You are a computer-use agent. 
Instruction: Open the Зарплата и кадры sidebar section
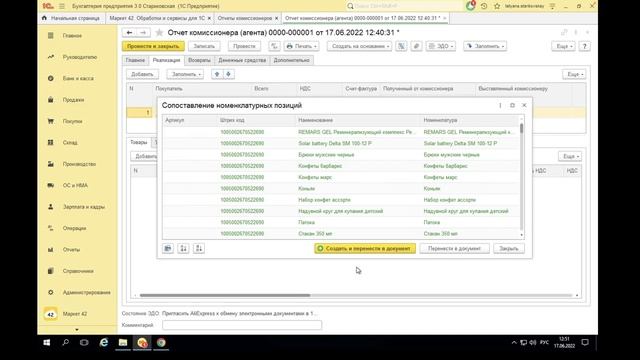[x=84, y=207]
